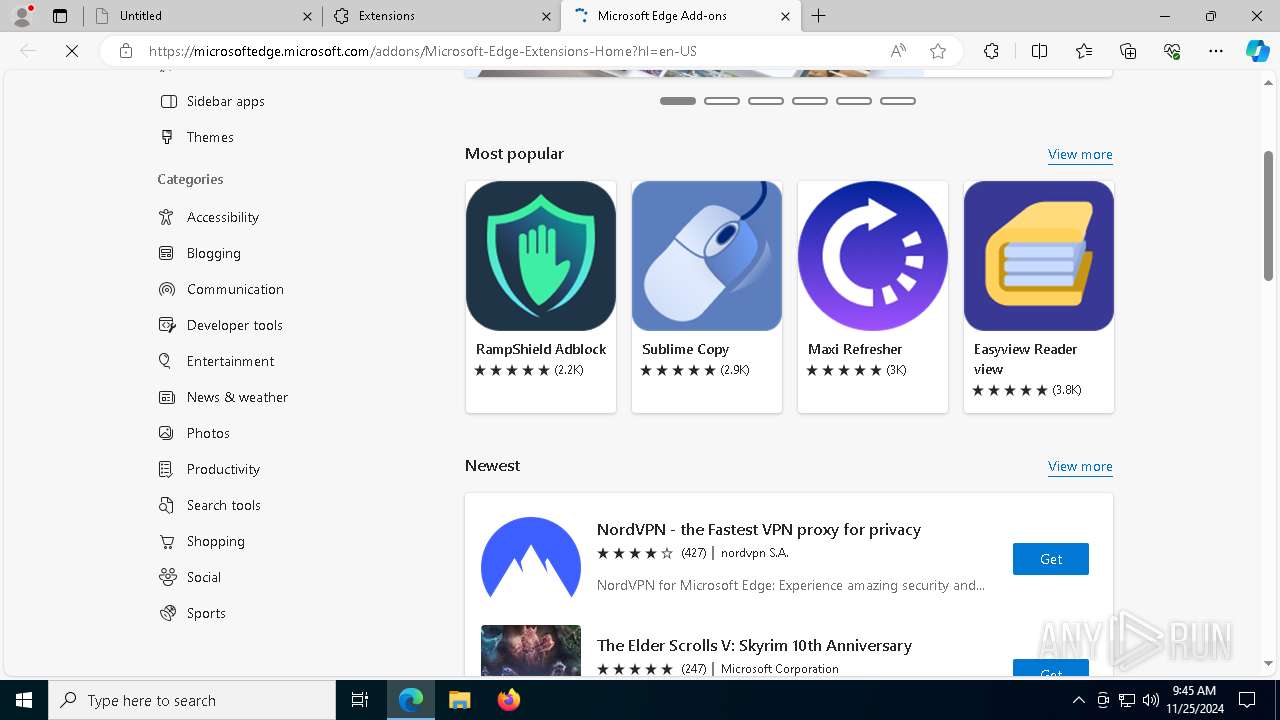Click the Sublime Copy title
The width and height of the screenshot is (1280, 720).
pyautogui.click(x=685, y=349)
